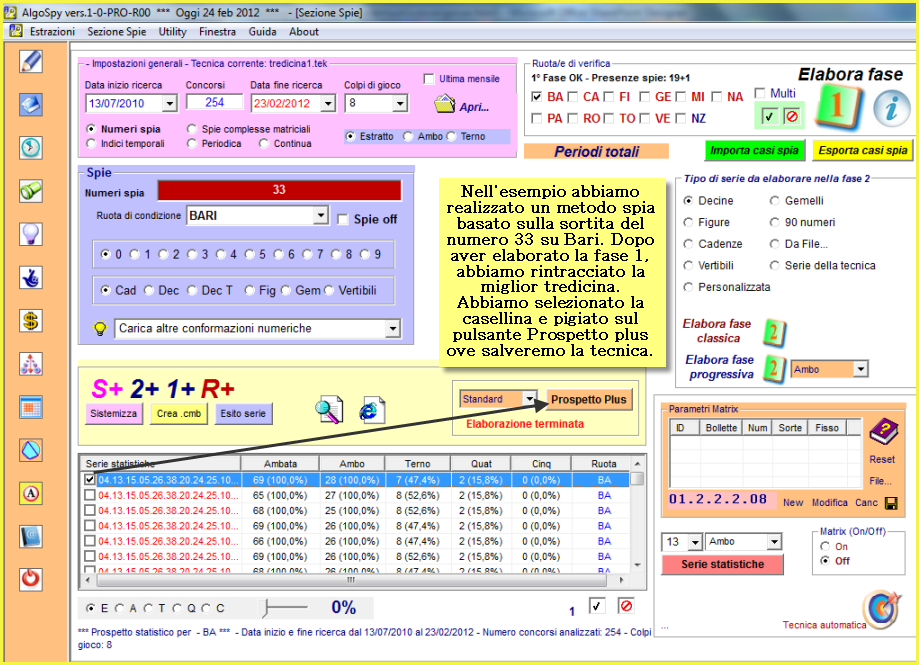This screenshot has width=919, height=665.
Task: Open the Estrazioni menu
Action: [52, 32]
